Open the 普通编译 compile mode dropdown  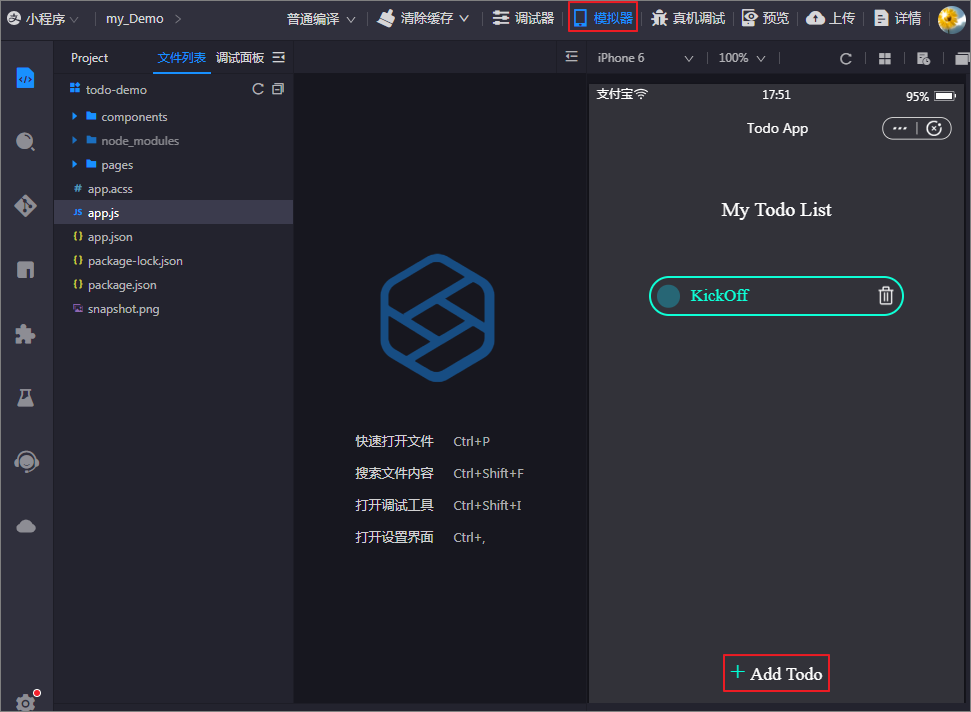pyautogui.click(x=321, y=19)
